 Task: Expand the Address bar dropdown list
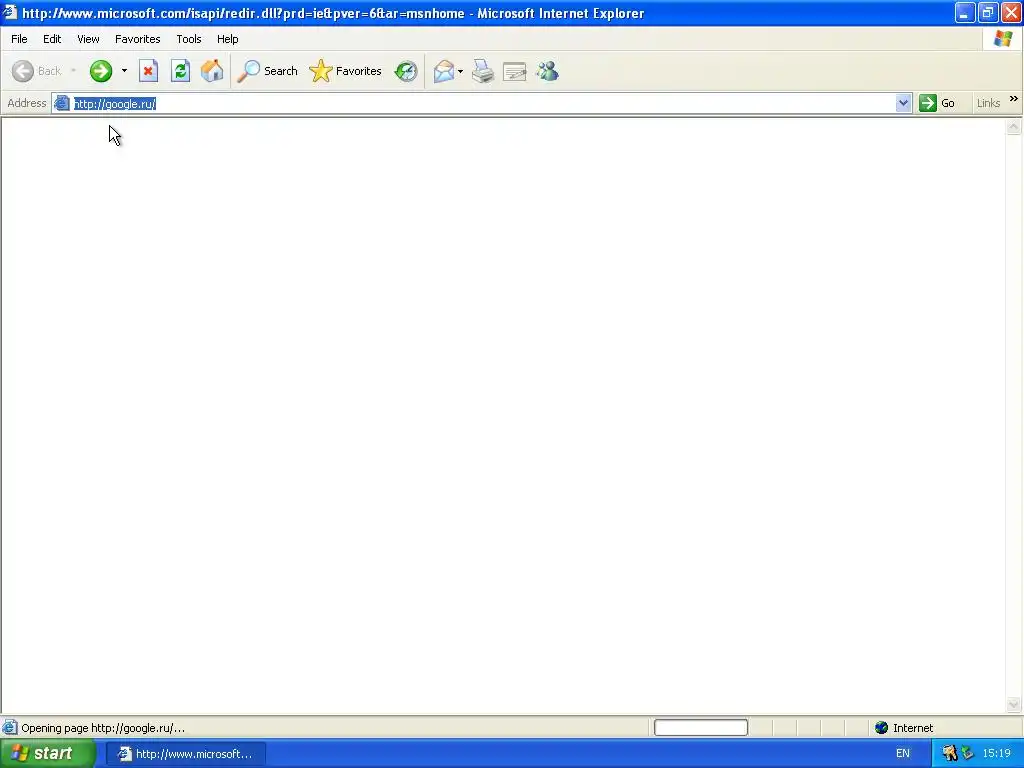tap(903, 103)
